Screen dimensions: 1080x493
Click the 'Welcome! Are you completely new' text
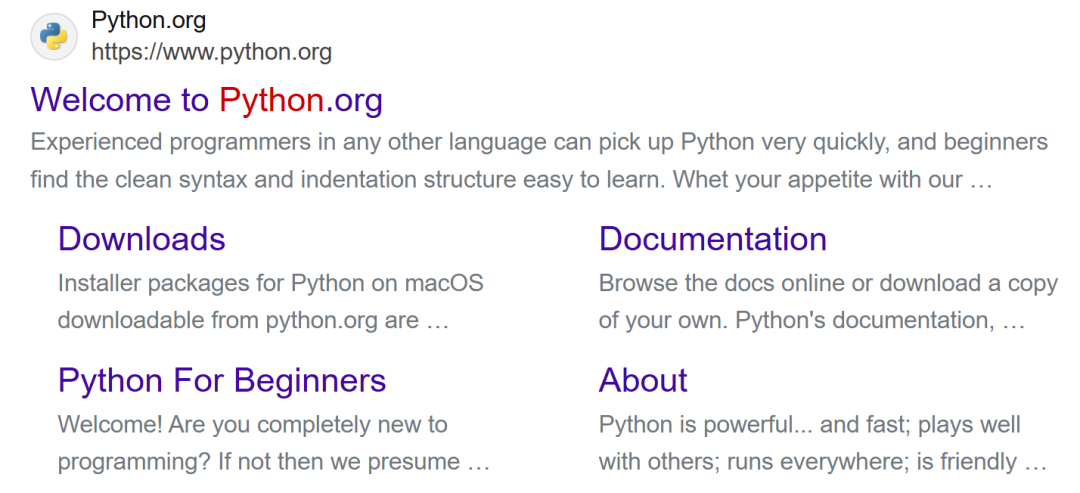(x=252, y=424)
